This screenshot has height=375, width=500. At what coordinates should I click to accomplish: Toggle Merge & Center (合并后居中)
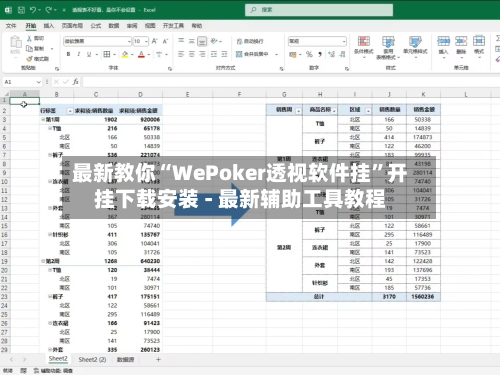pyautogui.click(x=252, y=54)
